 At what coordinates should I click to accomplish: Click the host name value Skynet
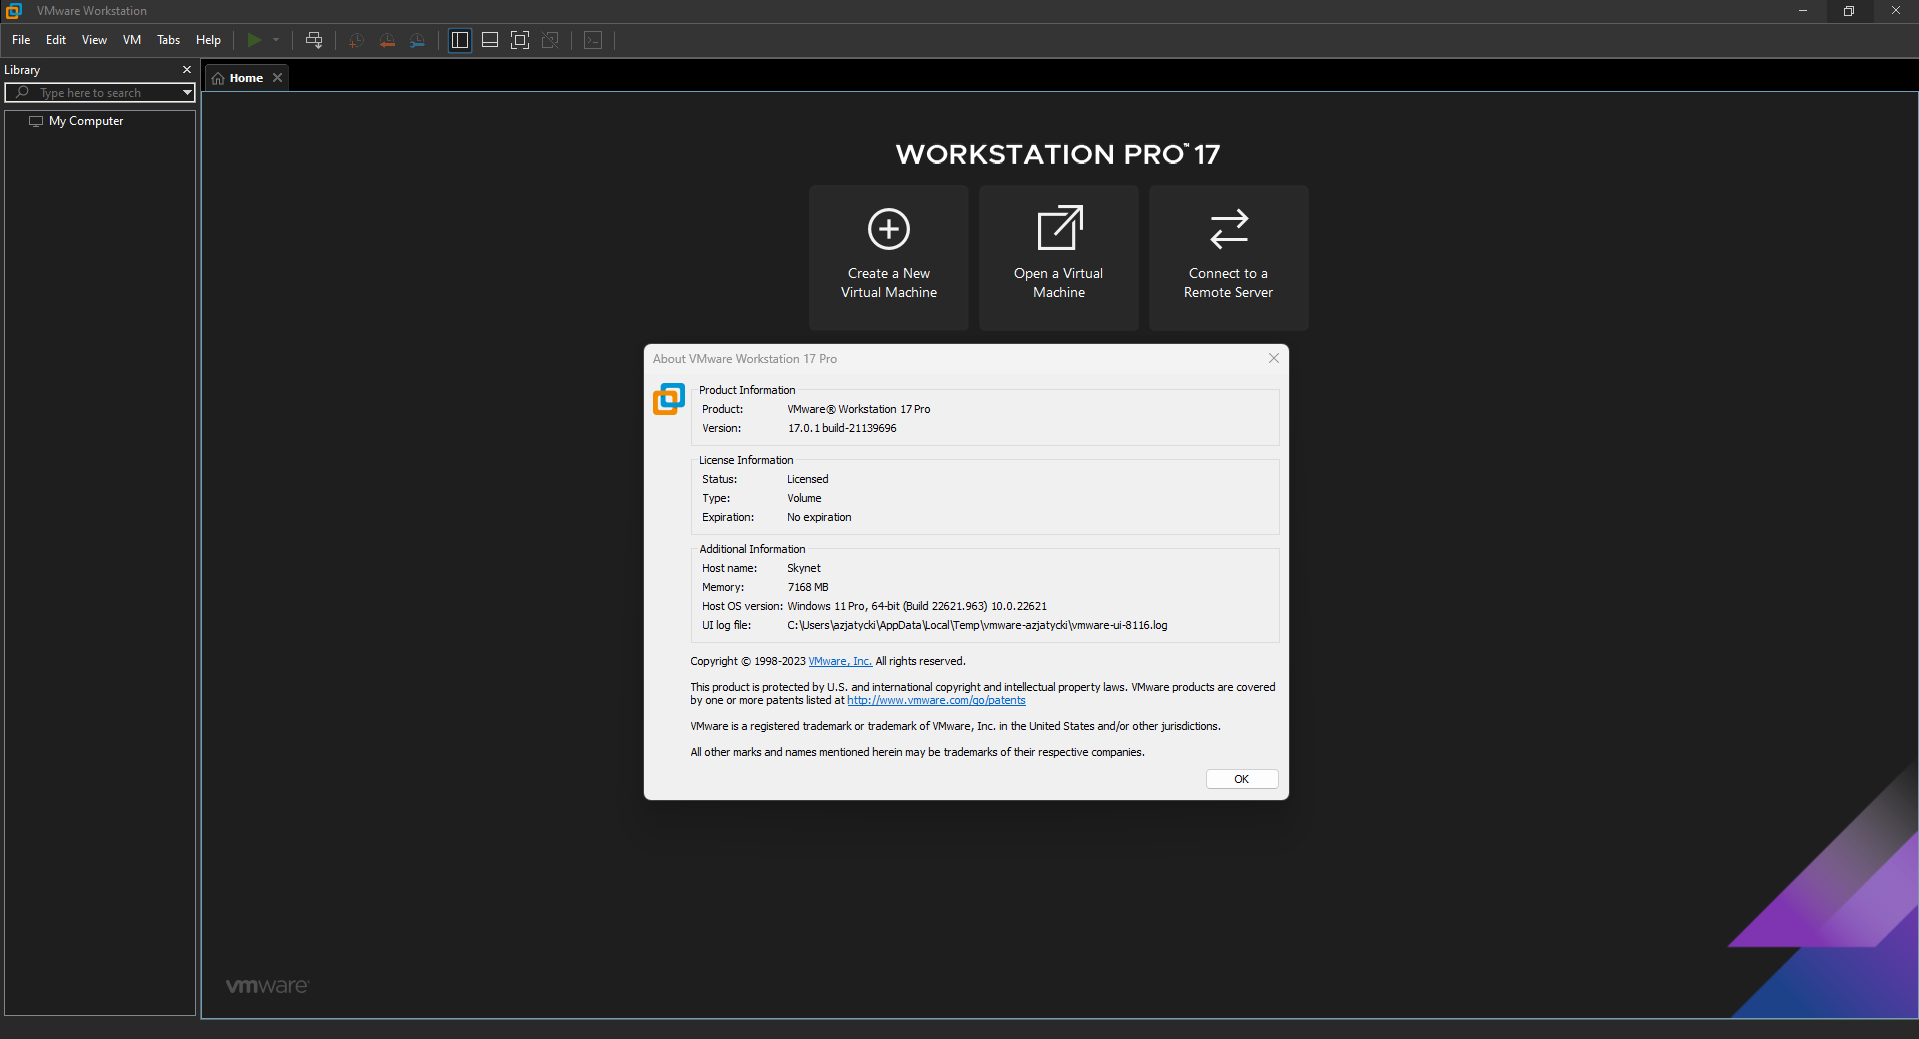(804, 568)
